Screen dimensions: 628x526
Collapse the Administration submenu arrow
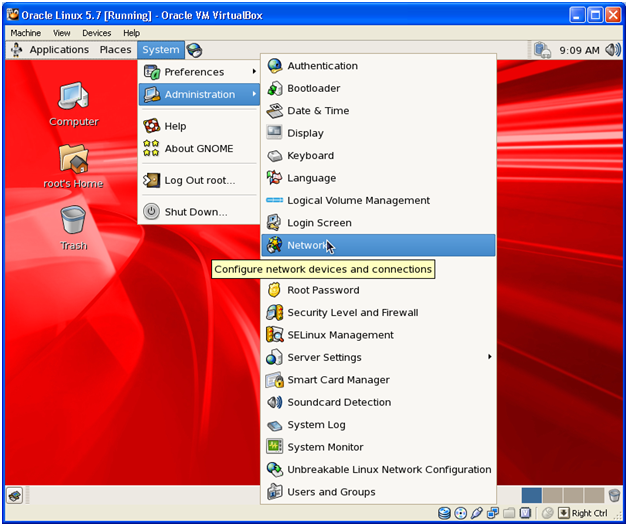point(254,94)
